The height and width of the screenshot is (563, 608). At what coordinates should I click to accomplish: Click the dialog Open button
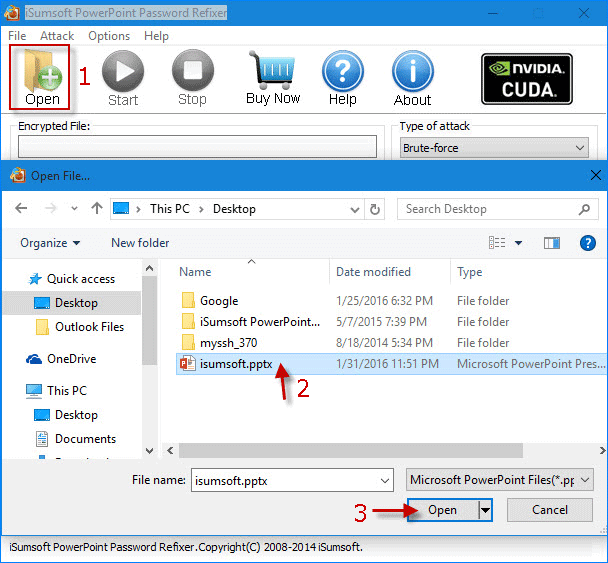point(443,510)
